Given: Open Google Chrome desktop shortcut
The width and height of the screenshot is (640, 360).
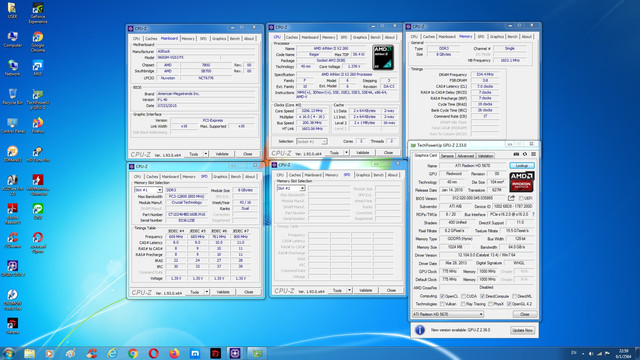Looking at the screenshot, I should [x=38, y=41].
